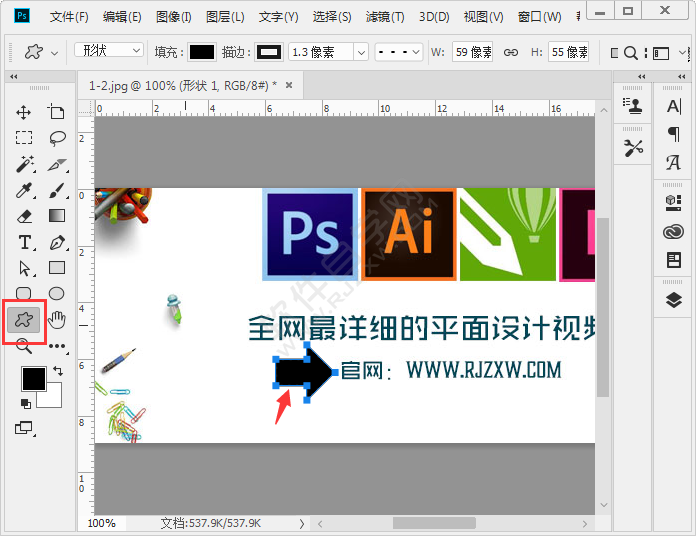Change the screen mode icon
The height and width of the screenshot is (536, 696).
(24, 428)
